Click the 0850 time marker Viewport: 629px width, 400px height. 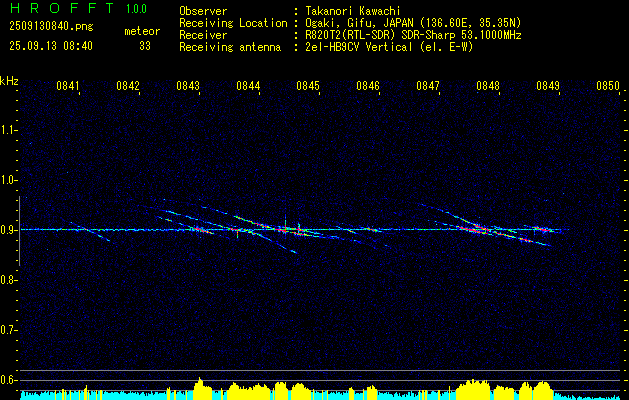(608, 85)
